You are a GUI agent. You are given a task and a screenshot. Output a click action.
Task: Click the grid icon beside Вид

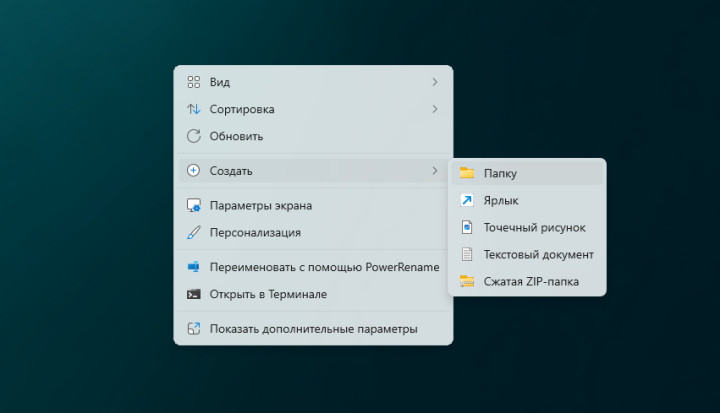pos(194,82)
